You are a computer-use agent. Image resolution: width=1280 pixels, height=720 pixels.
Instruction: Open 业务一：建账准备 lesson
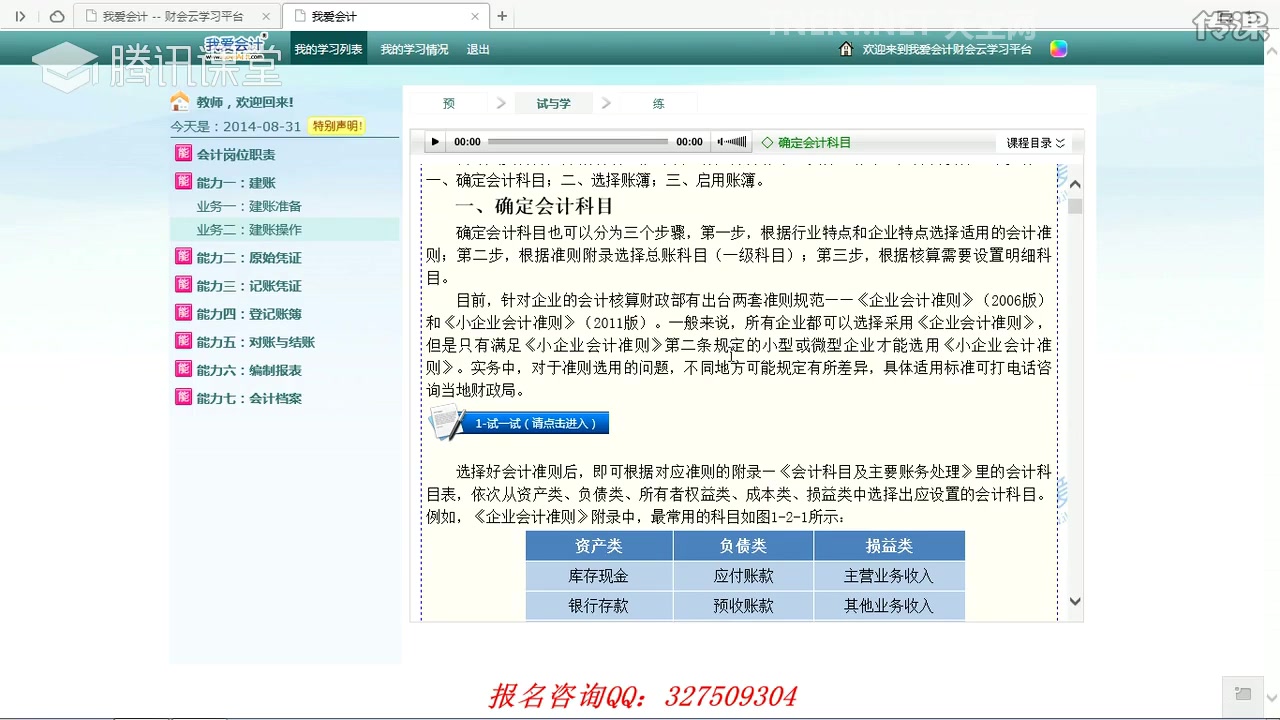pos(249,206)
